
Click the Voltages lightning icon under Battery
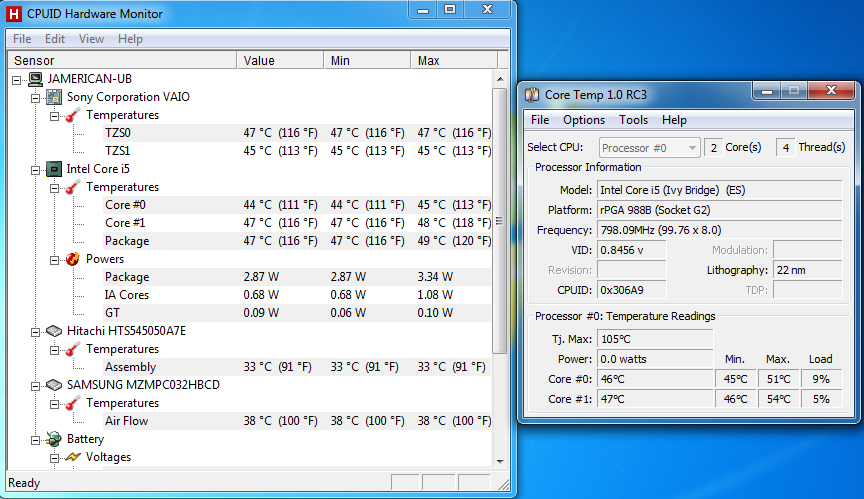[73, 457]
